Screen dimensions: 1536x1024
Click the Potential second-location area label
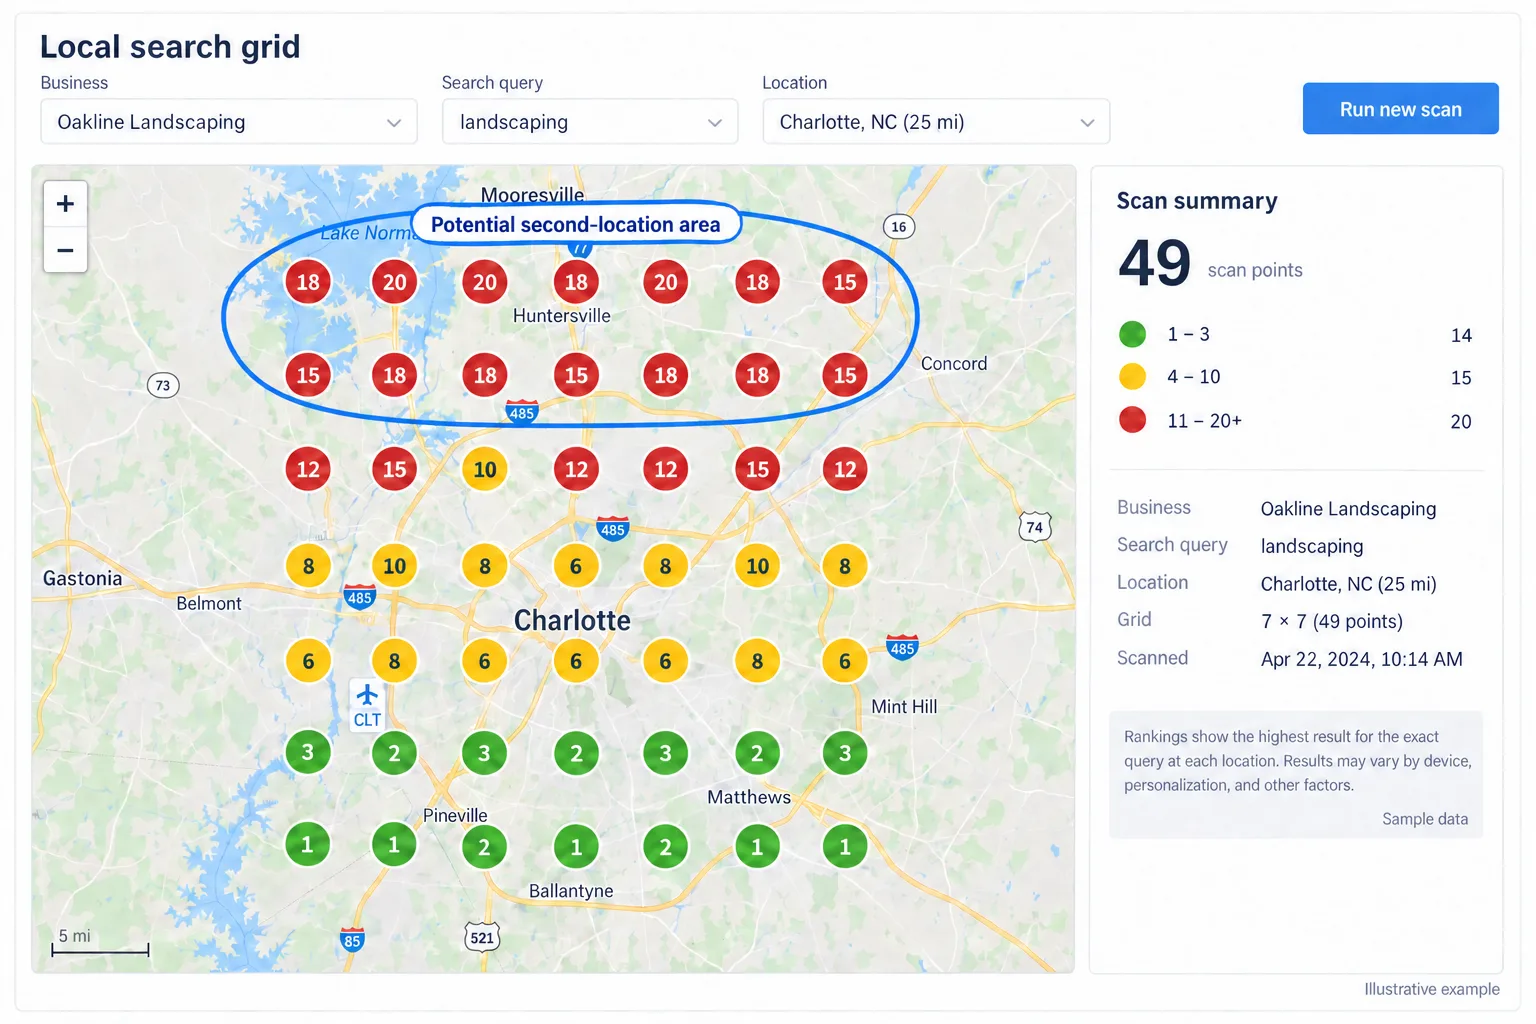[576, 225]
